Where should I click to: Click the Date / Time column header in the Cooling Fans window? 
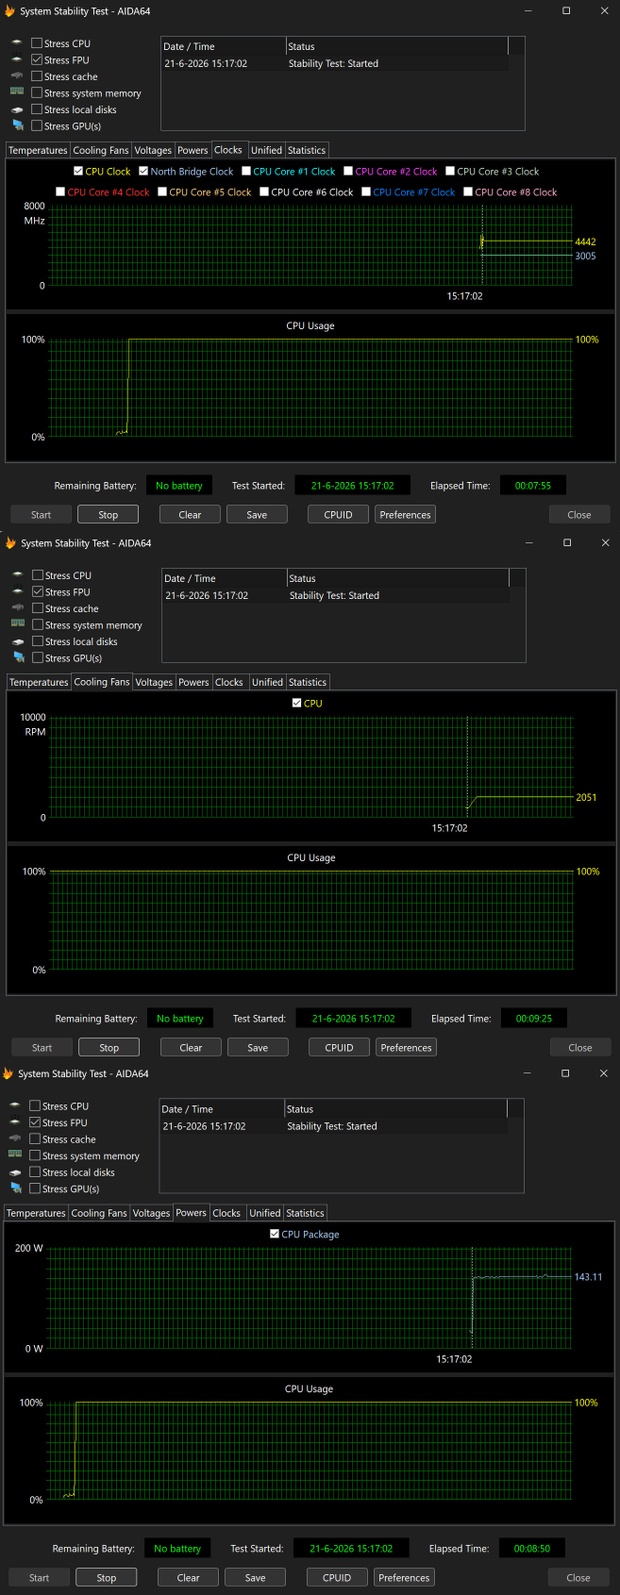[224, 578]
